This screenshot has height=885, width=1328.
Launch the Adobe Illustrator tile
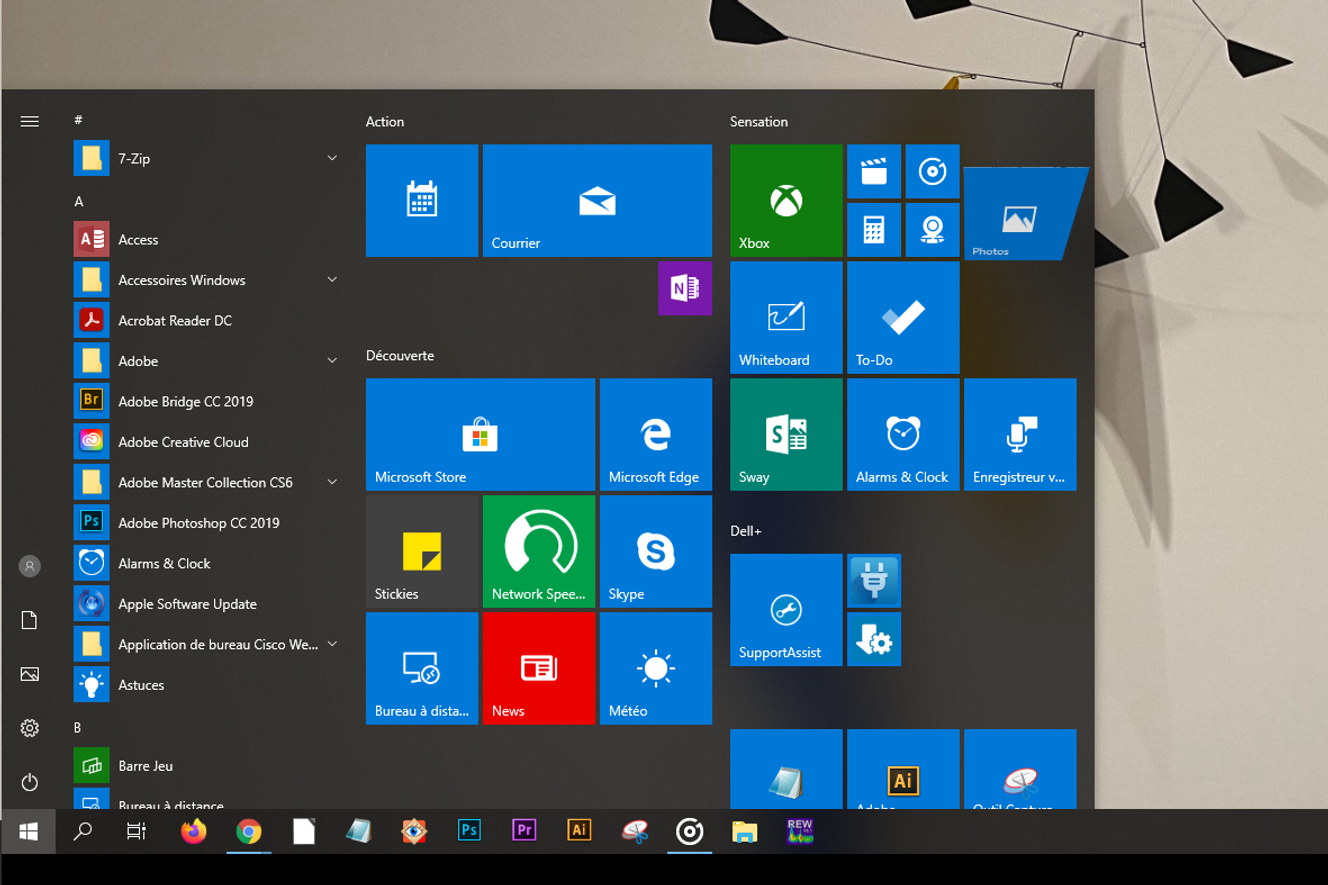click(x=903, y=769)
